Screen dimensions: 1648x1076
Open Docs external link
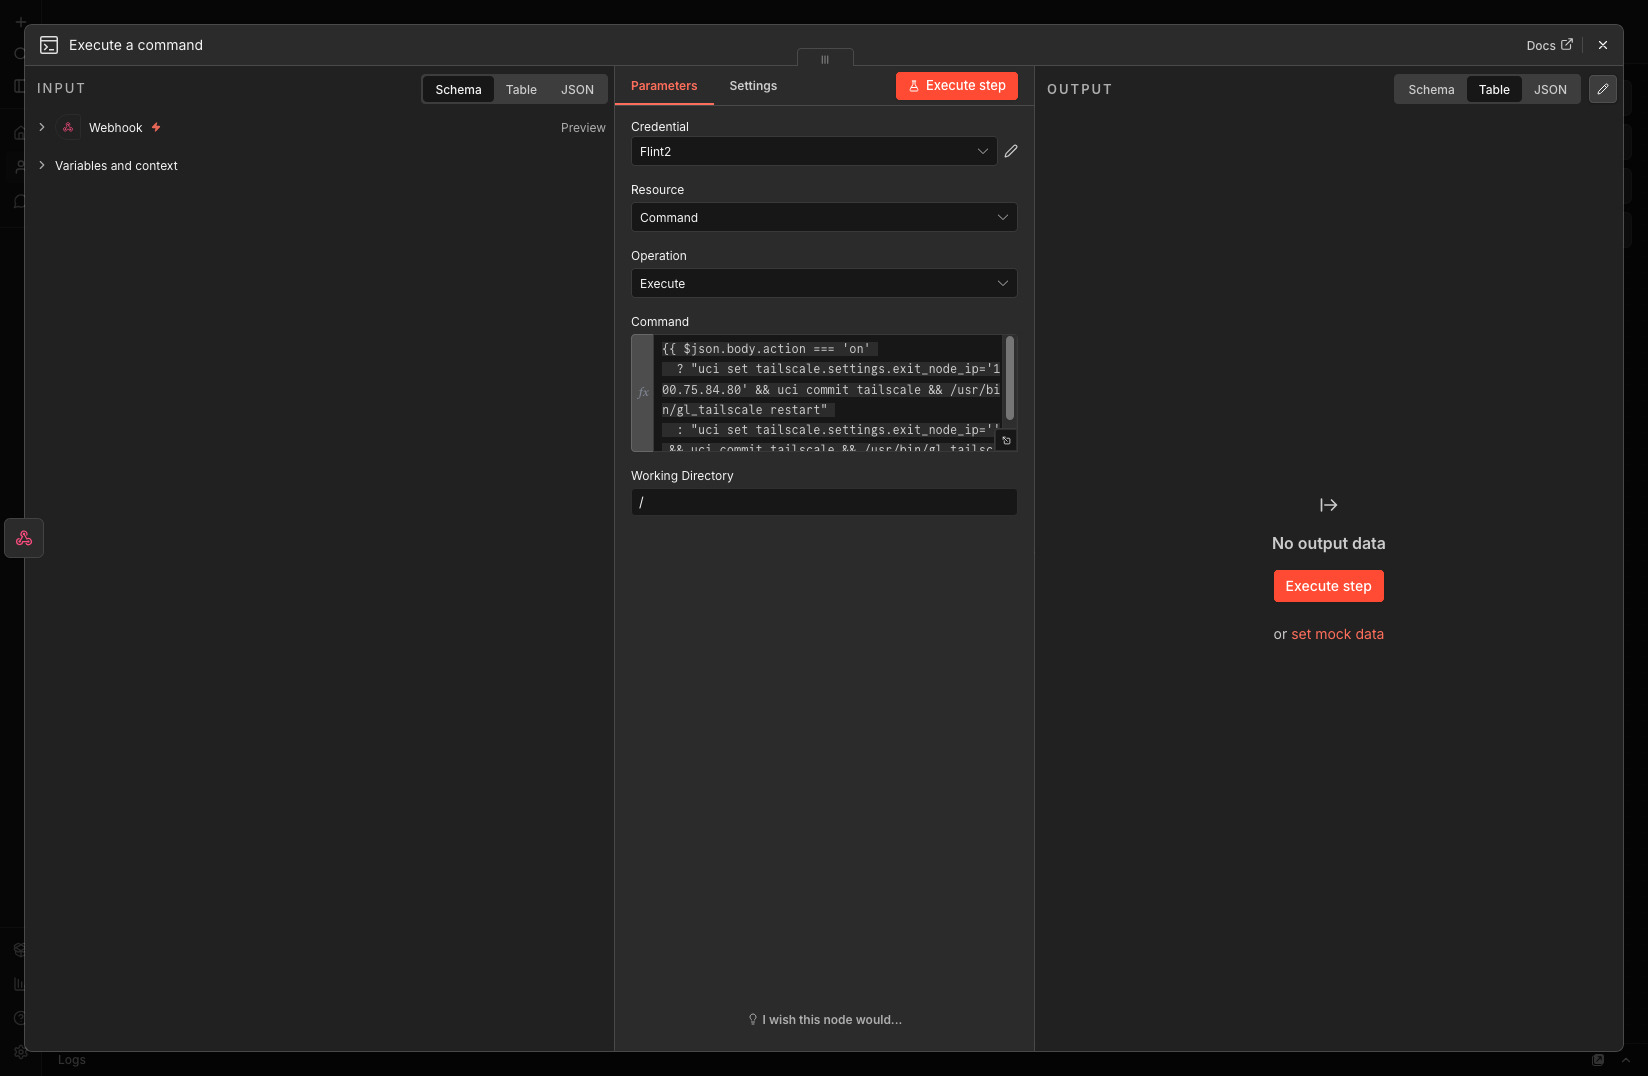pyautogui.click(x=1549, y=45)
